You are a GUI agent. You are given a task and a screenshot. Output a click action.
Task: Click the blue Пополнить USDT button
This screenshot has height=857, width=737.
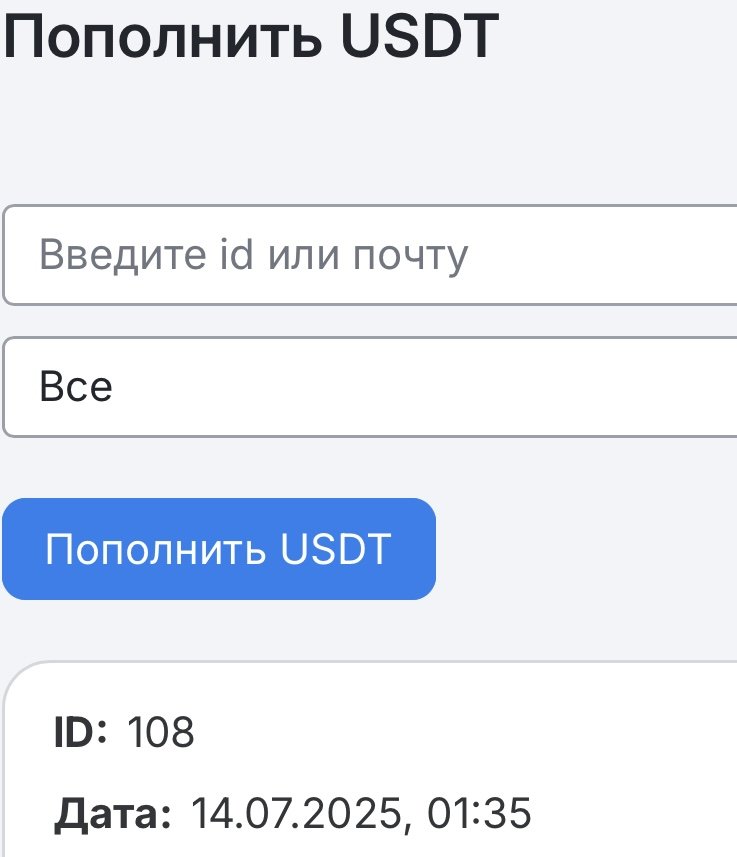click(x=219, y=549)
